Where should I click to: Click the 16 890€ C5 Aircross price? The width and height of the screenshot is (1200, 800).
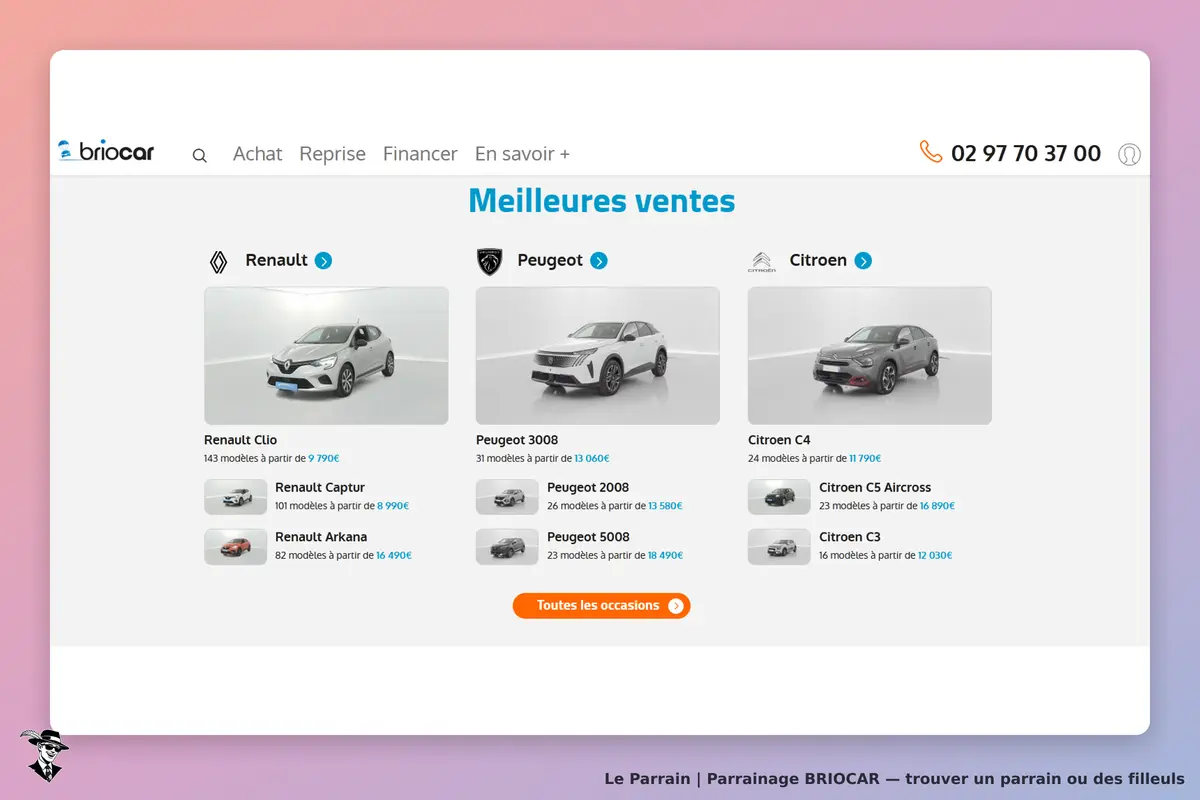pos(937,506)
